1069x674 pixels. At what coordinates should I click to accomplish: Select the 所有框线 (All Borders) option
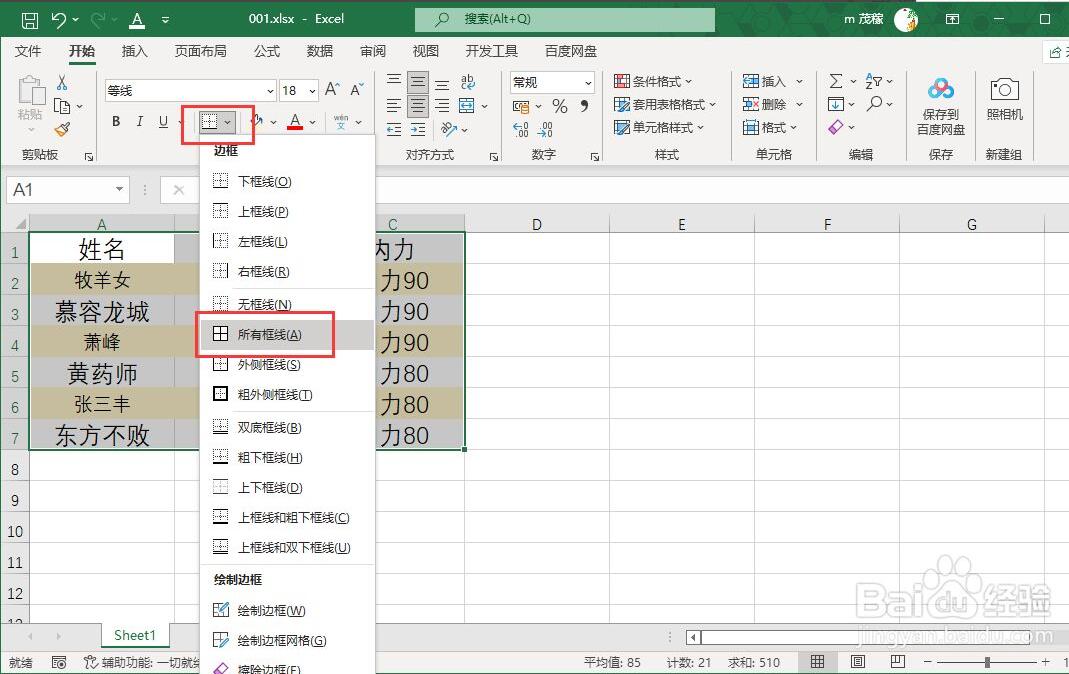[x=266, y=334]
